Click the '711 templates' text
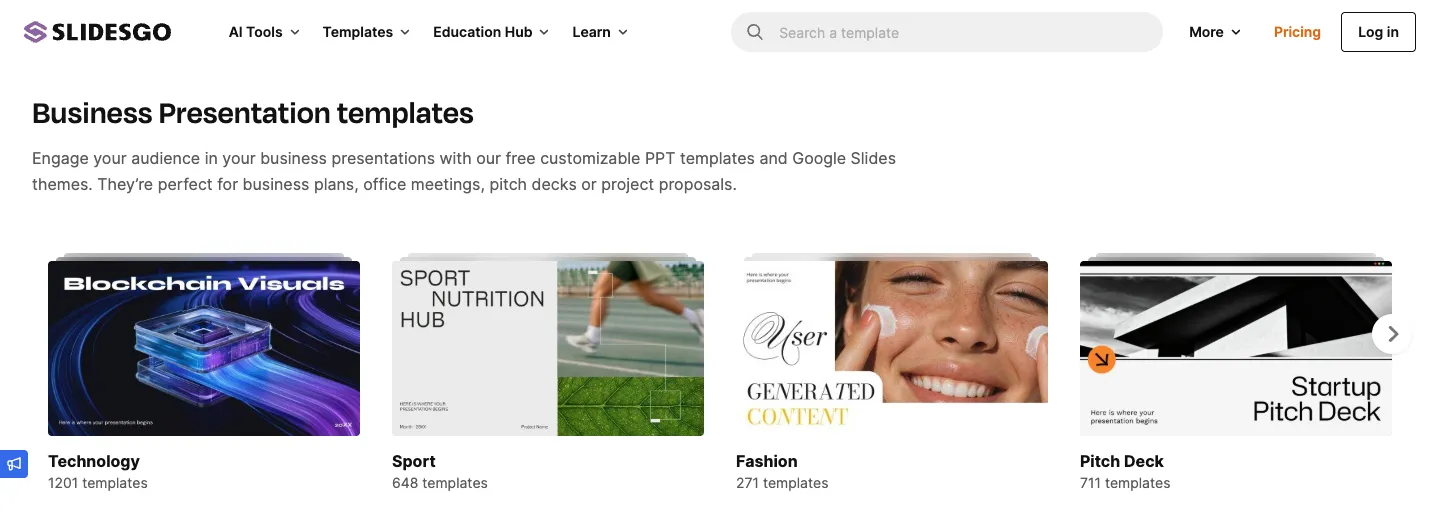The image size is (1440, 520). click(x=1125, y=483)
